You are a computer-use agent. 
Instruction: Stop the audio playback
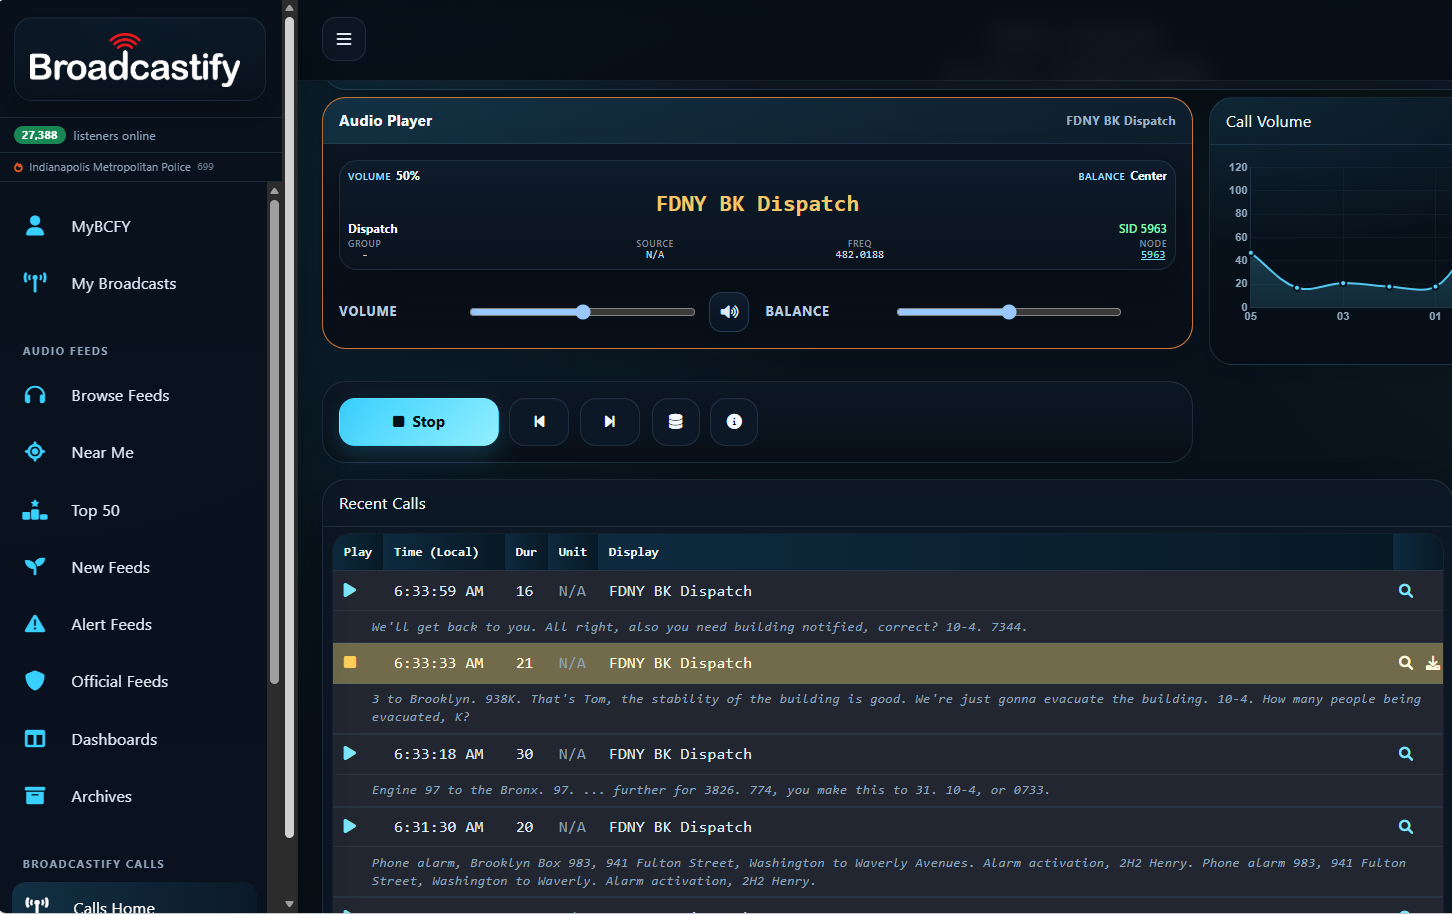point(419,422)
